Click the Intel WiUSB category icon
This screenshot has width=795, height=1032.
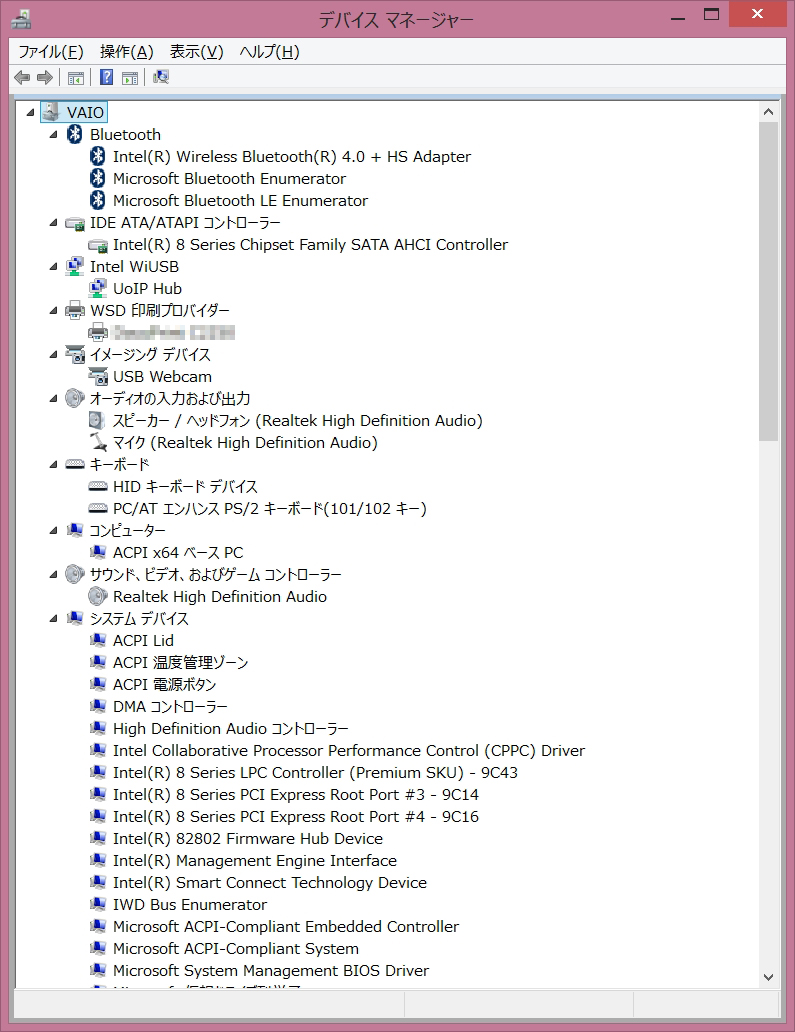75,266
